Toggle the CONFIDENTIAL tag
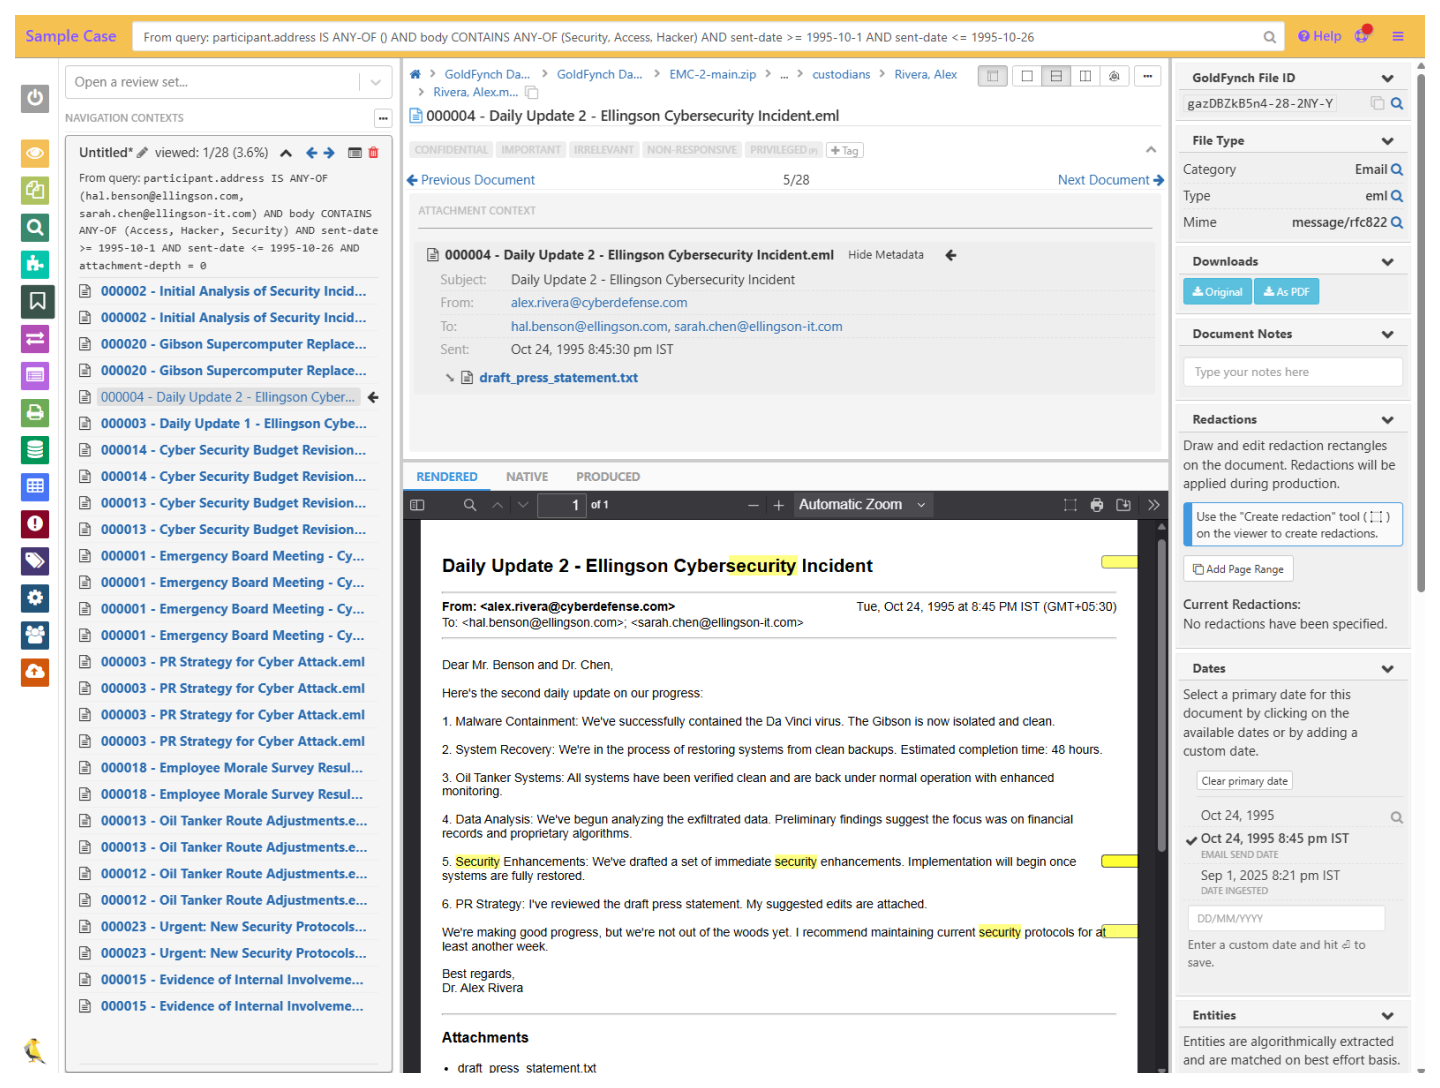 click(451, 150)
